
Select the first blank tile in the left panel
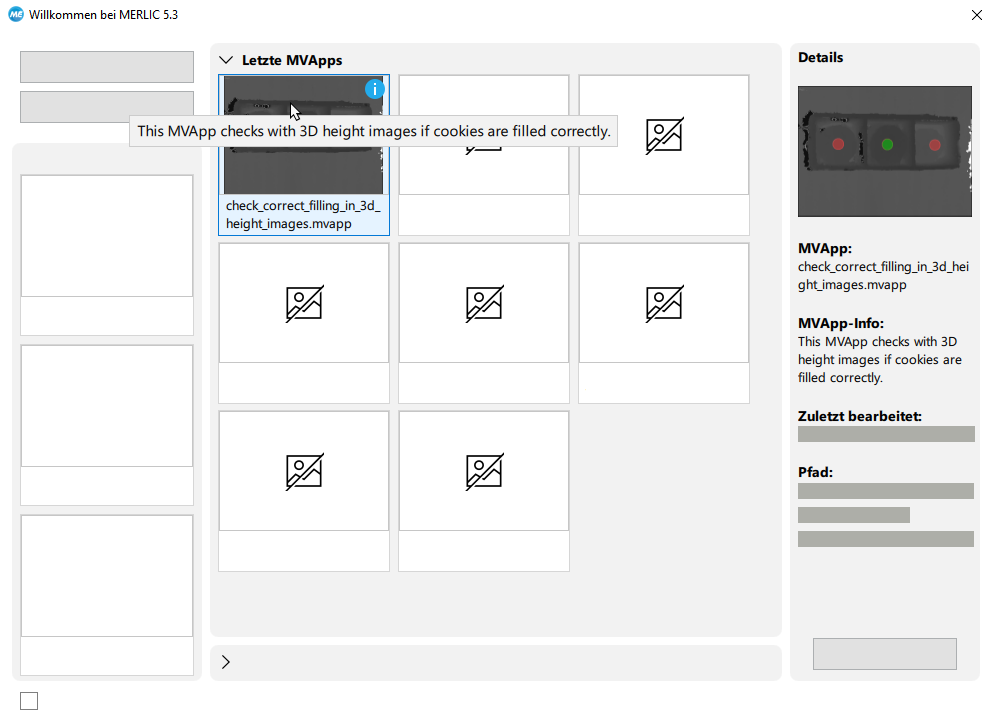click(x=107, y=236)
